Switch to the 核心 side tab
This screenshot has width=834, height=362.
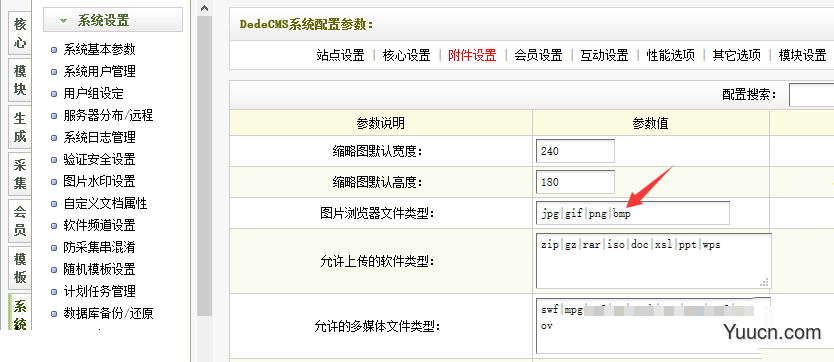tap(20, 33)
